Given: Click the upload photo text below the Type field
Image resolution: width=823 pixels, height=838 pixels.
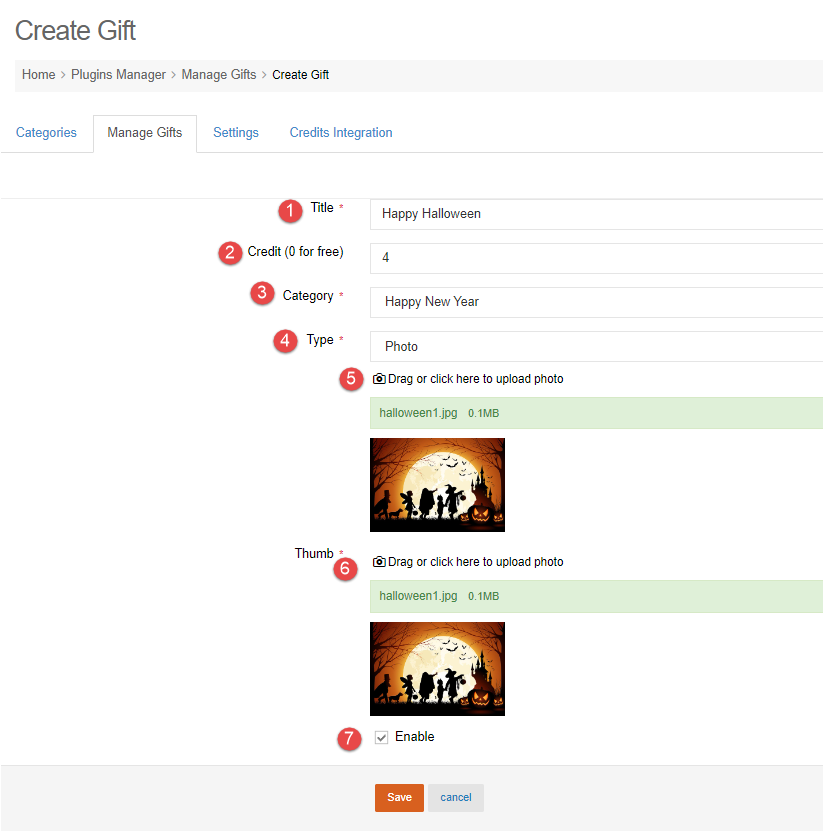Looking at the screenshot, I should (475, 379).
